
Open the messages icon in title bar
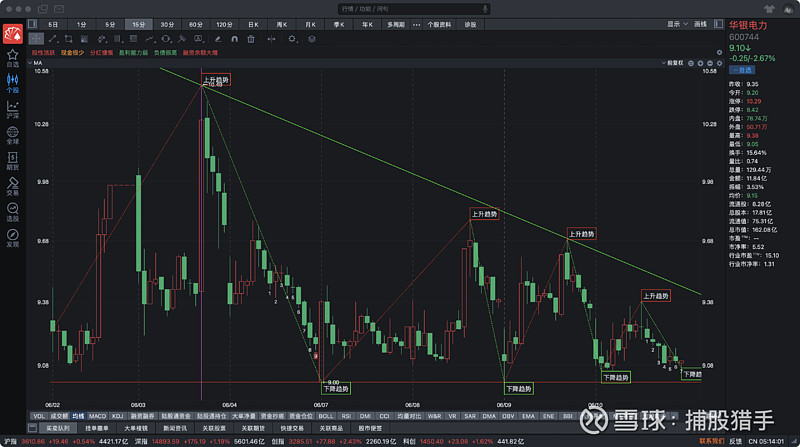59,9
